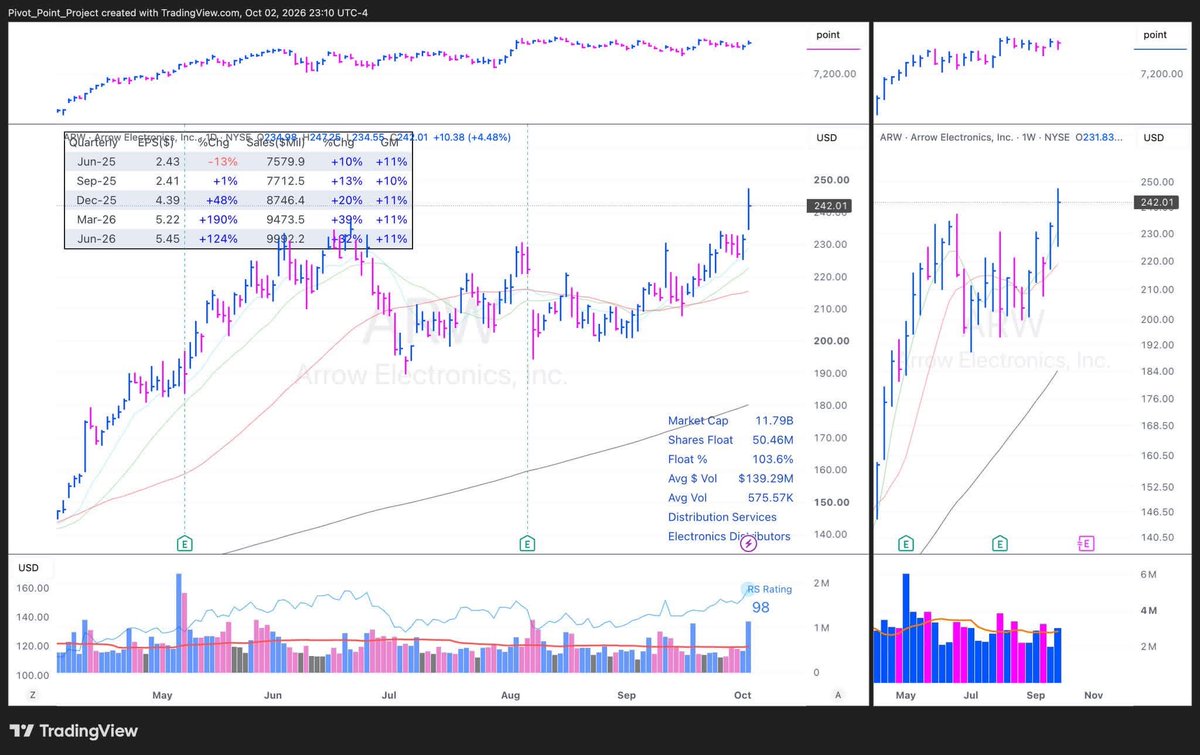The width and height of the screenshot is (1200, 755).
Task: Click the Z timezone button on time axis
Action: pyautogui.click(x=32, y=694)
